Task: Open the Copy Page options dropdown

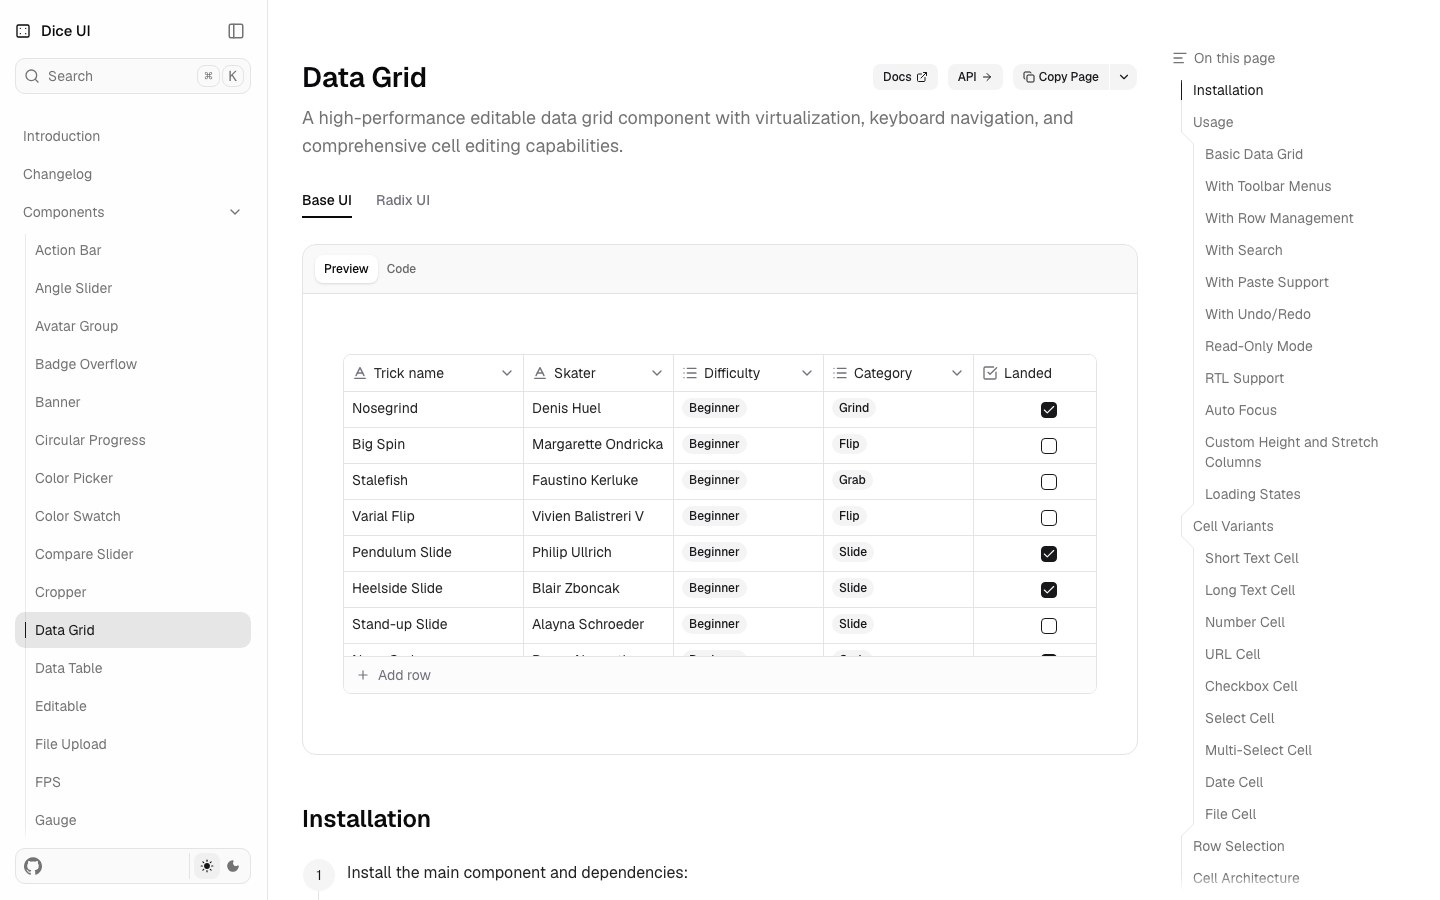Action: [x=1124, y=77]
